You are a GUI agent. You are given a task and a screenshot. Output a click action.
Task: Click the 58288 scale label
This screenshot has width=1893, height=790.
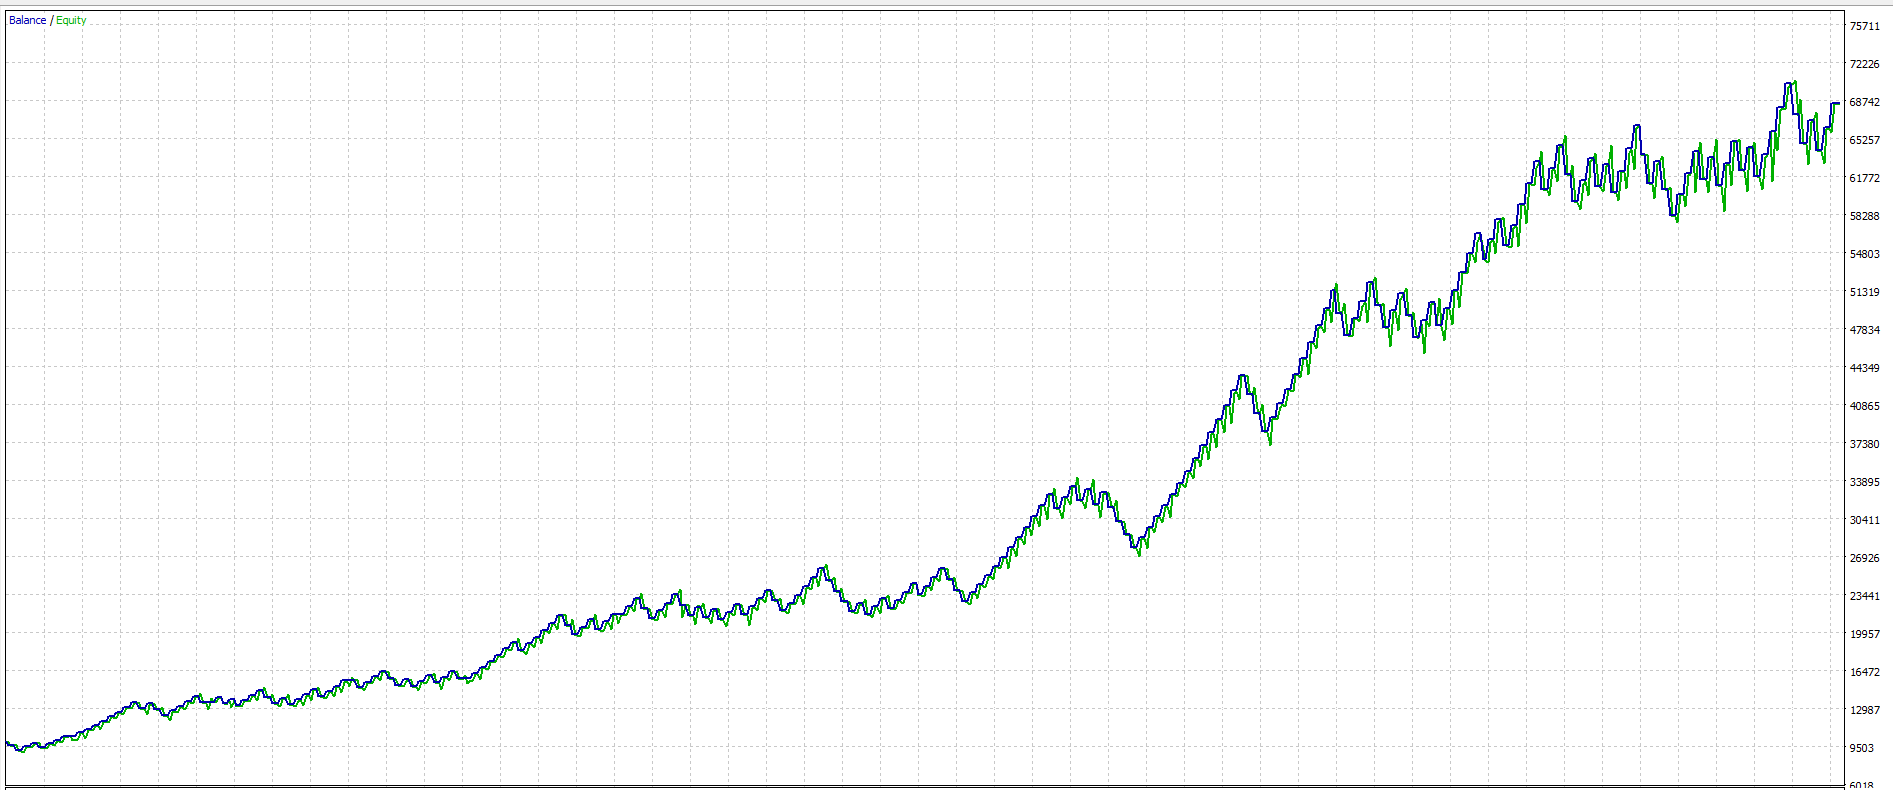tap(1864, 216)
